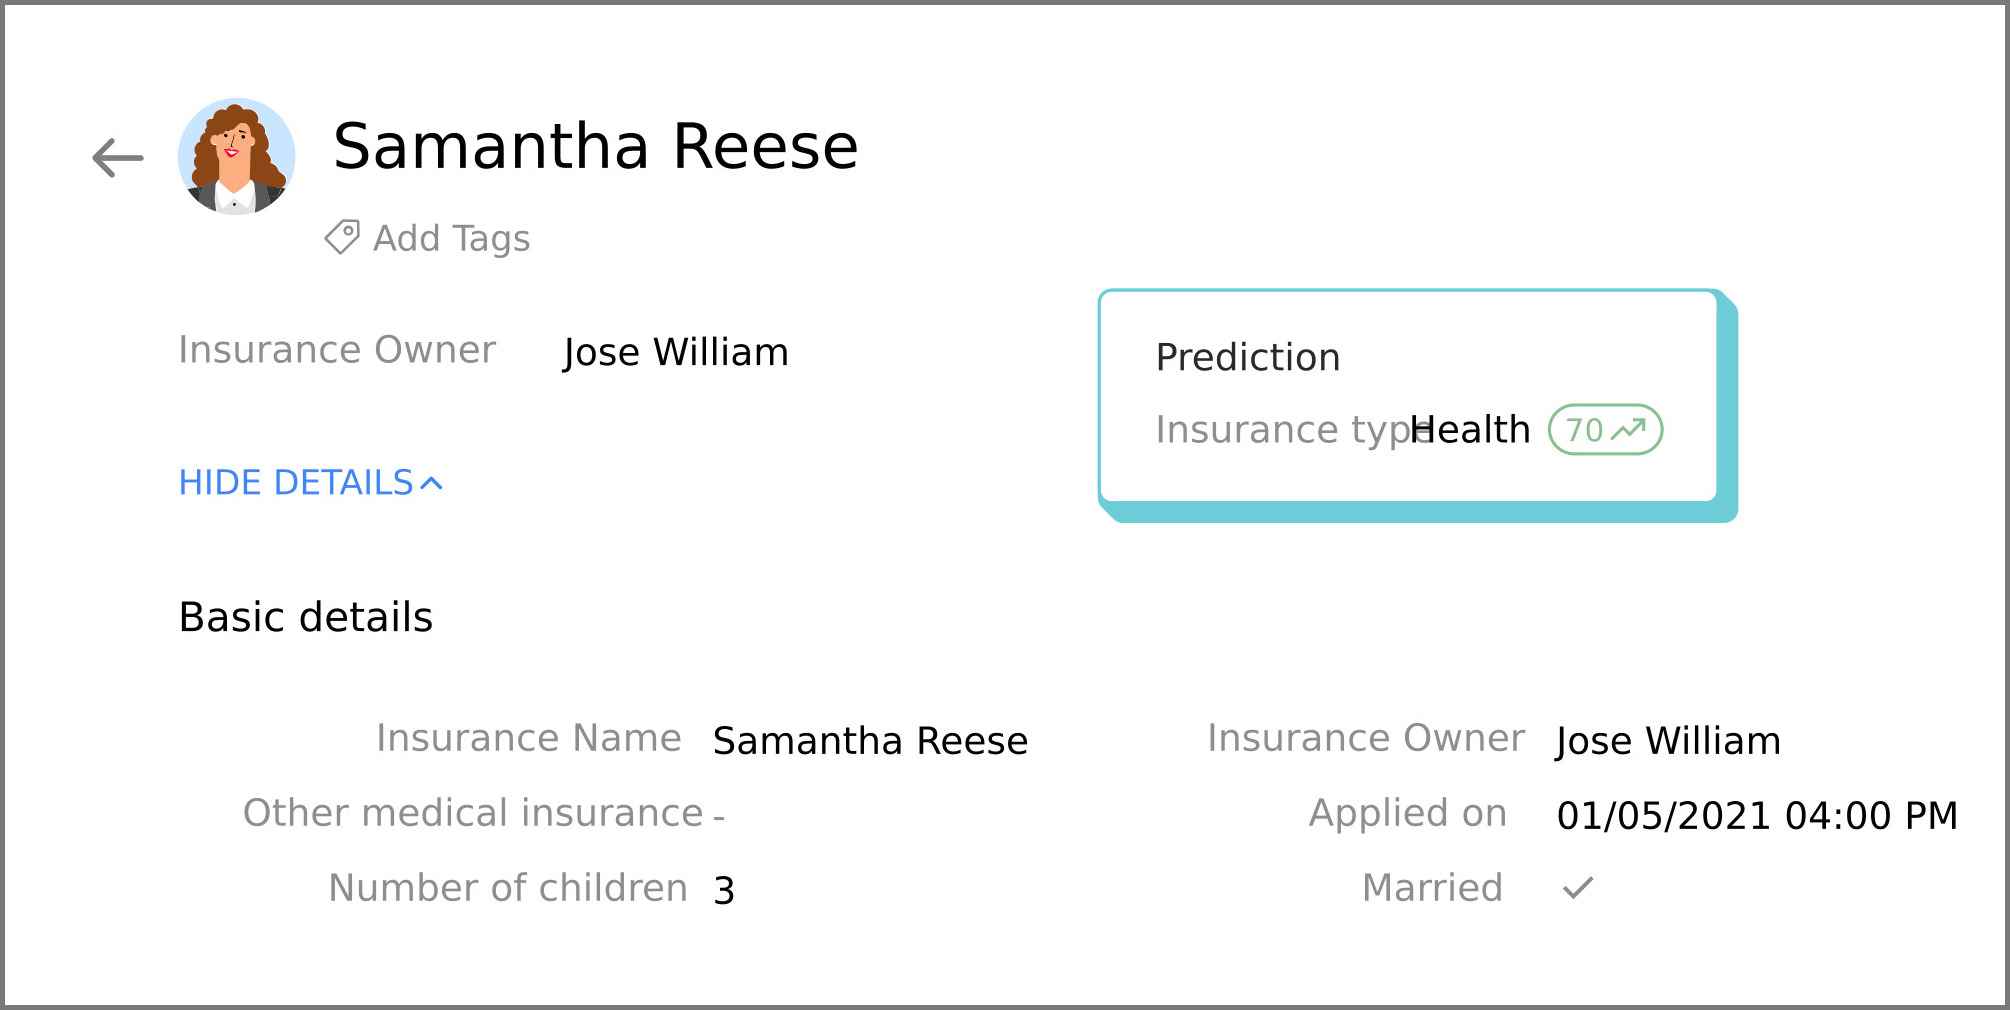2010x1010 pixels.
Task: Click the back arrow icon
Action: 118,158
